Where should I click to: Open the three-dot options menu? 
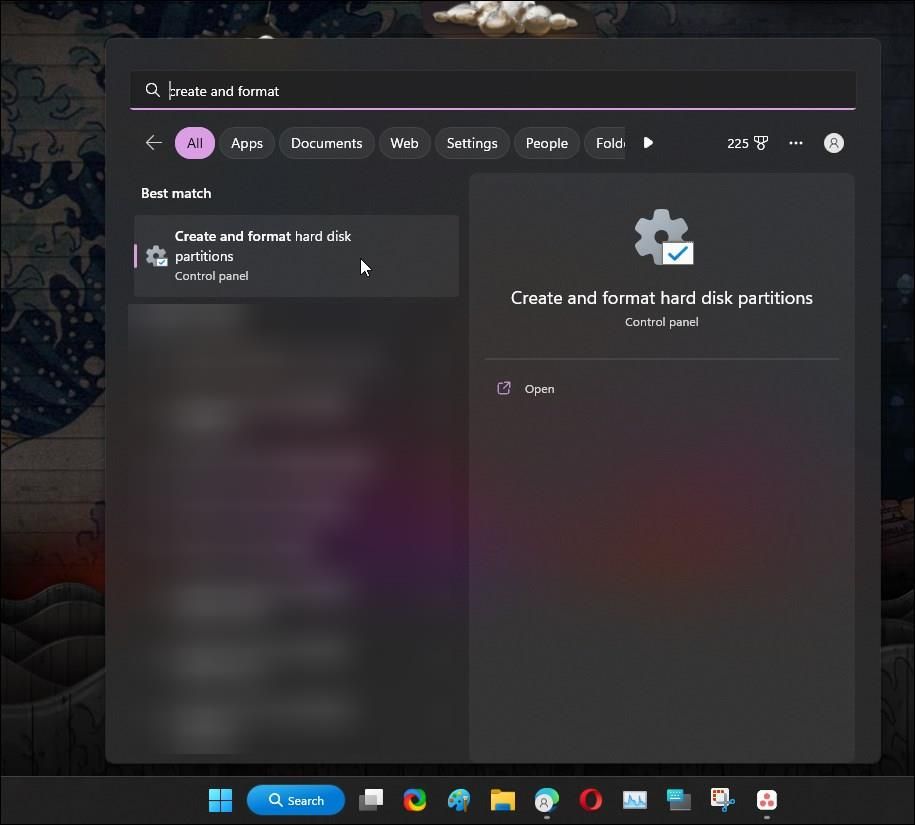point(795,143)
